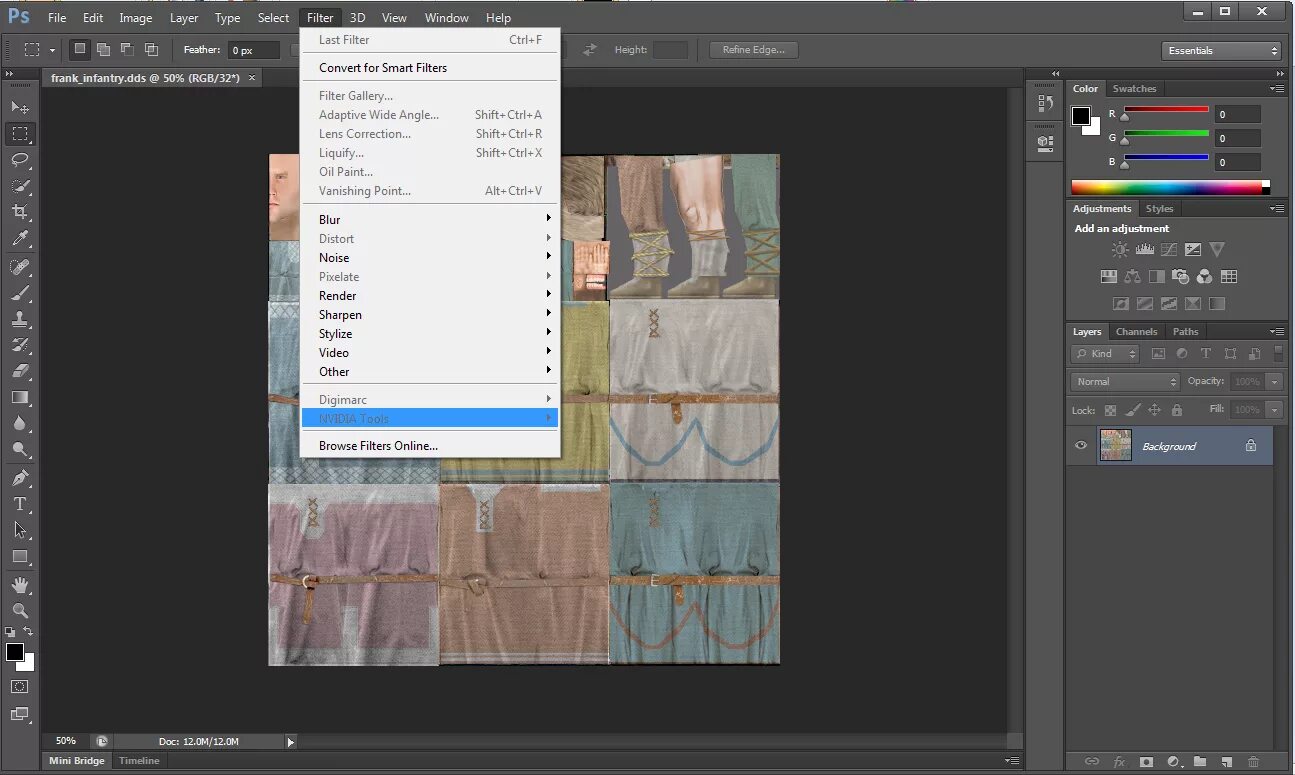Open the Timeline tab
The width and height of the screenshot is (1295, 775).
click(x=139, y=761)
